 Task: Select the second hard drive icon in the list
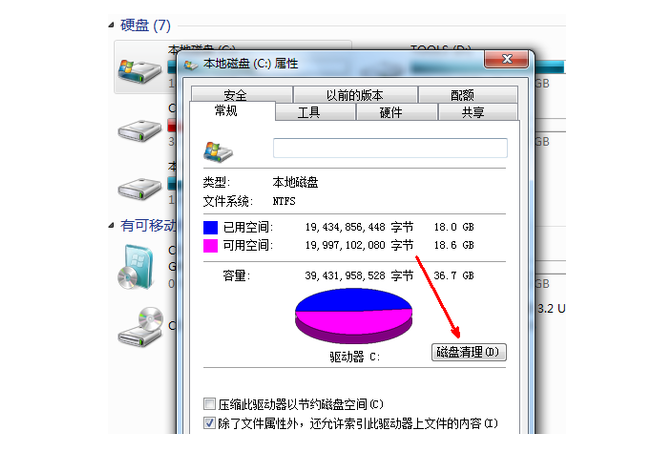140,131
